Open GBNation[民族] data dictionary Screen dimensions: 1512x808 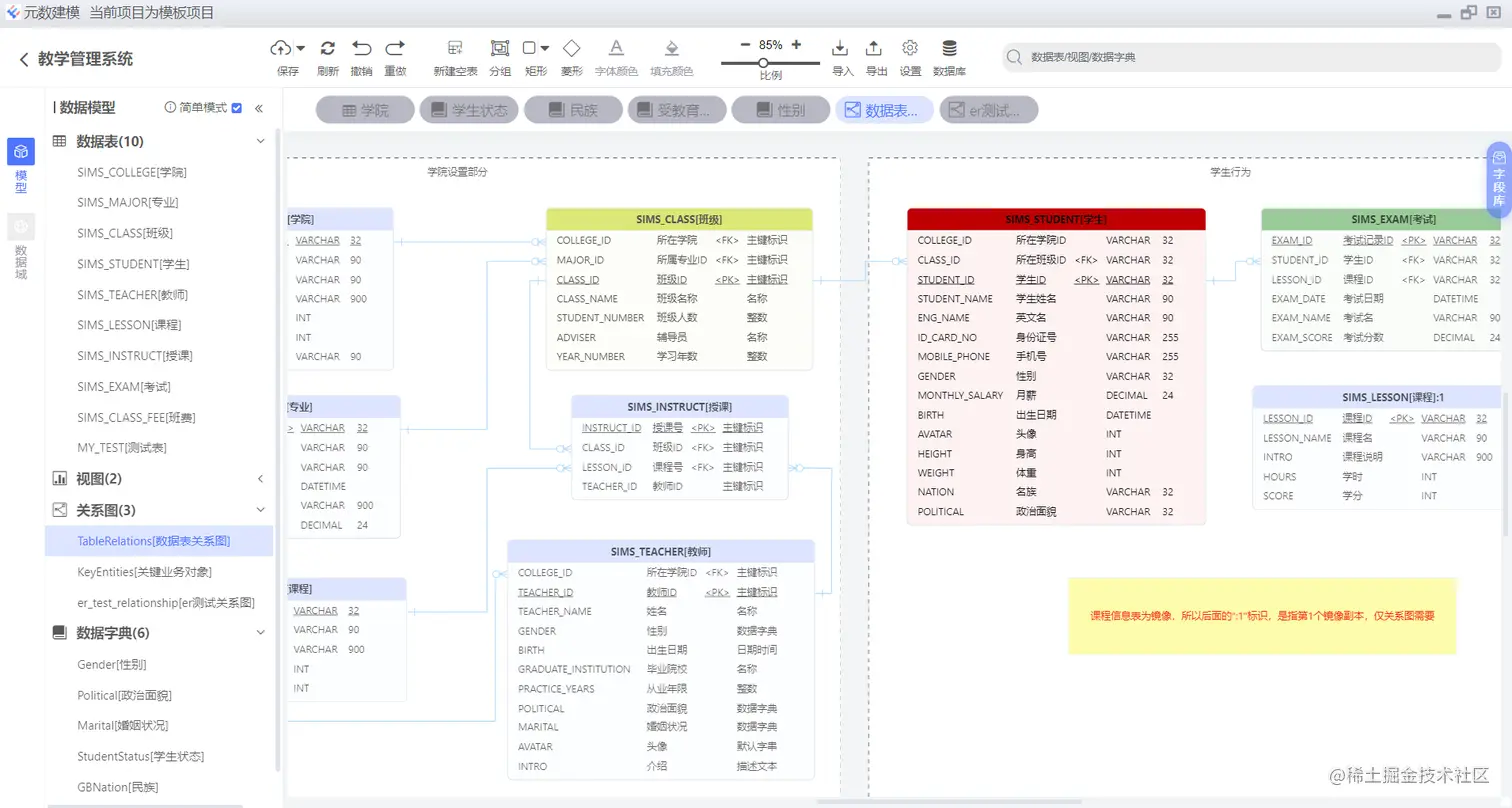click(x=117, y=787)
